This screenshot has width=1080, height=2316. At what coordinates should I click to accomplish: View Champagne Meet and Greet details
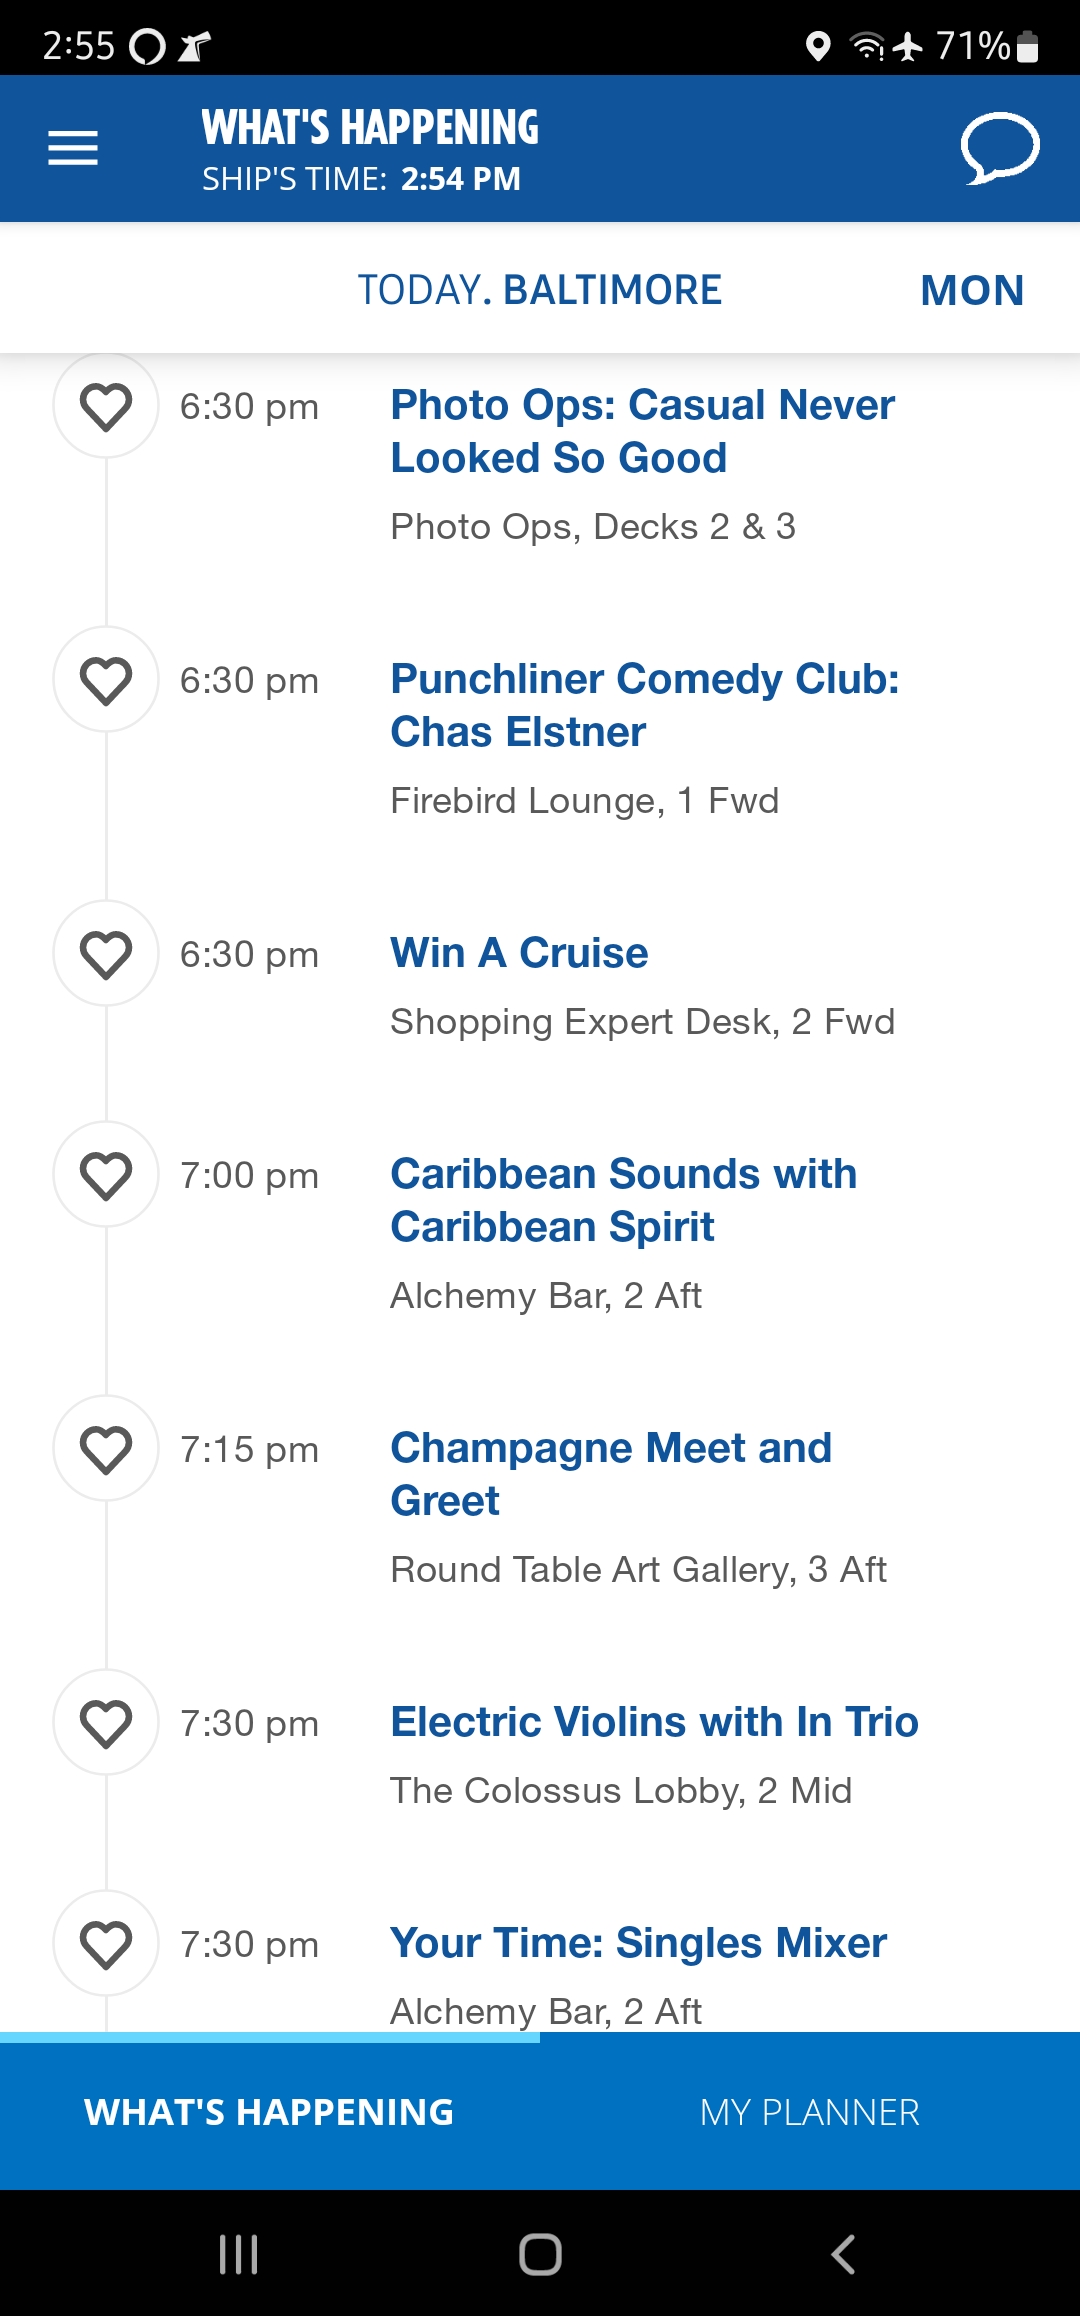point(611,1474)
